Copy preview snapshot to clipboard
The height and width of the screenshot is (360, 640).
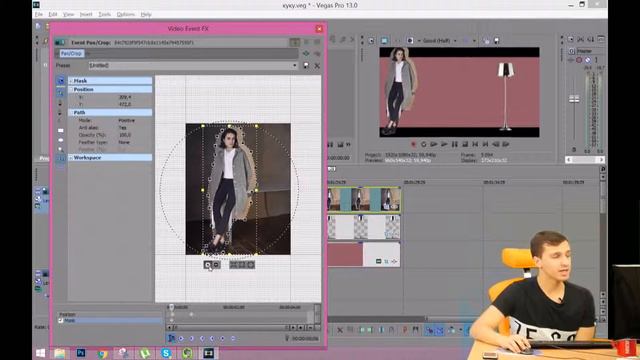point(486,41)
